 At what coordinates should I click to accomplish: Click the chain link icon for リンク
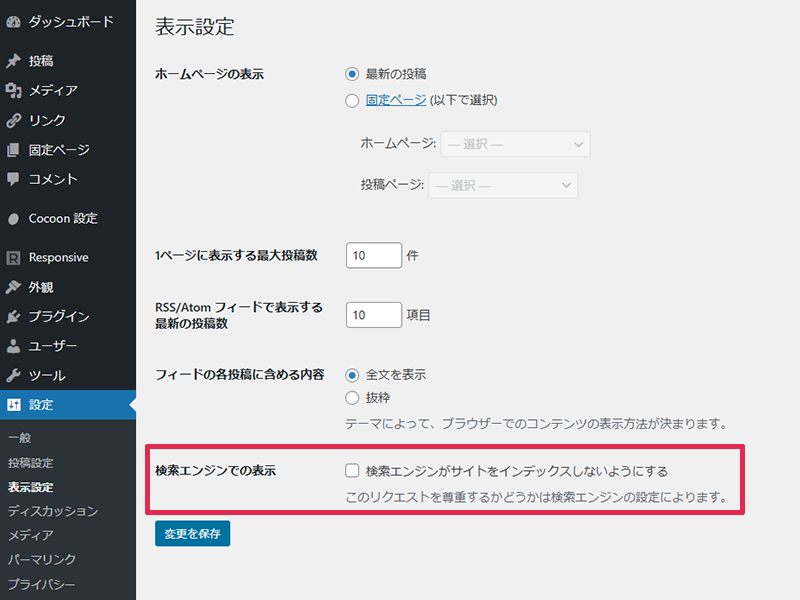click(x=14, y=120)
